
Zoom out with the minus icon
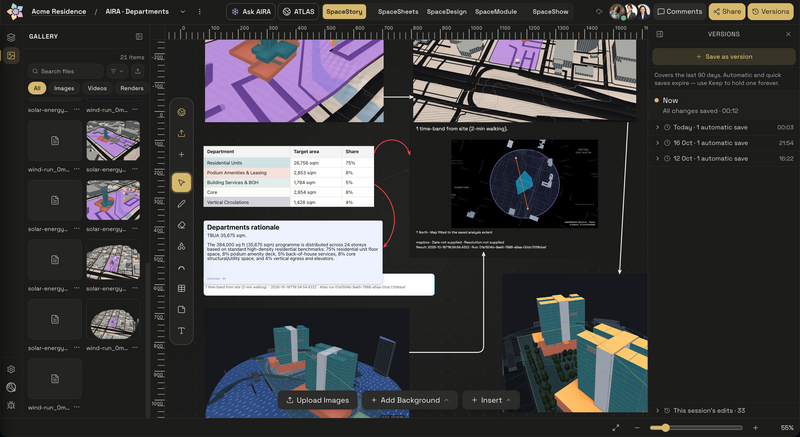click(637, 428)
